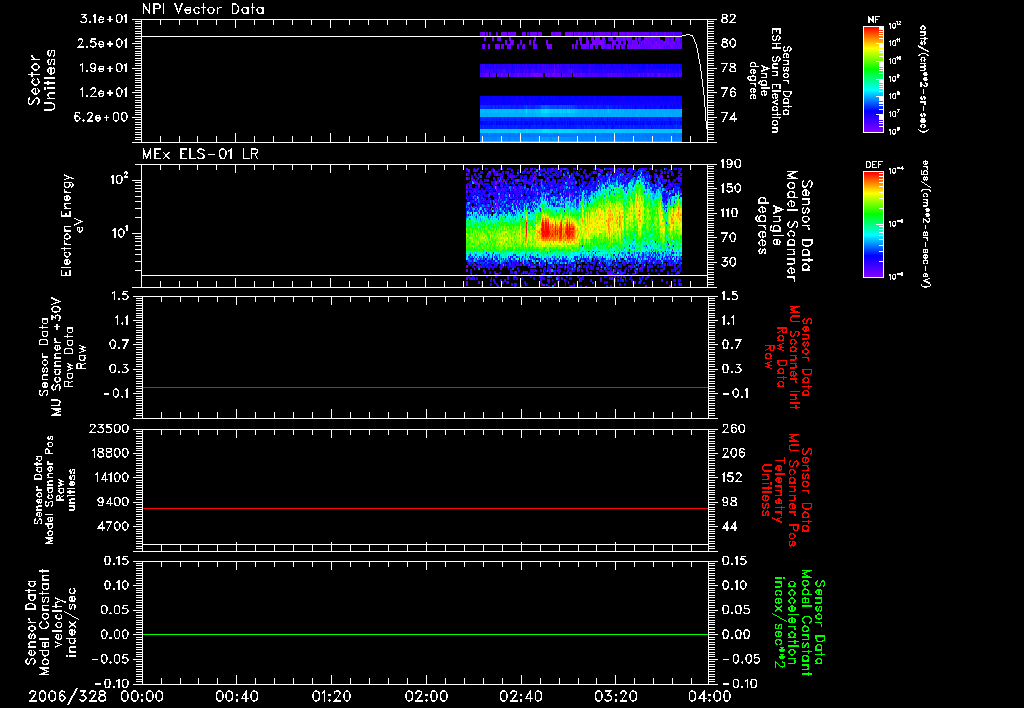Click the '2006/328' date label
1024x708 pixels.
click(67, 696)
